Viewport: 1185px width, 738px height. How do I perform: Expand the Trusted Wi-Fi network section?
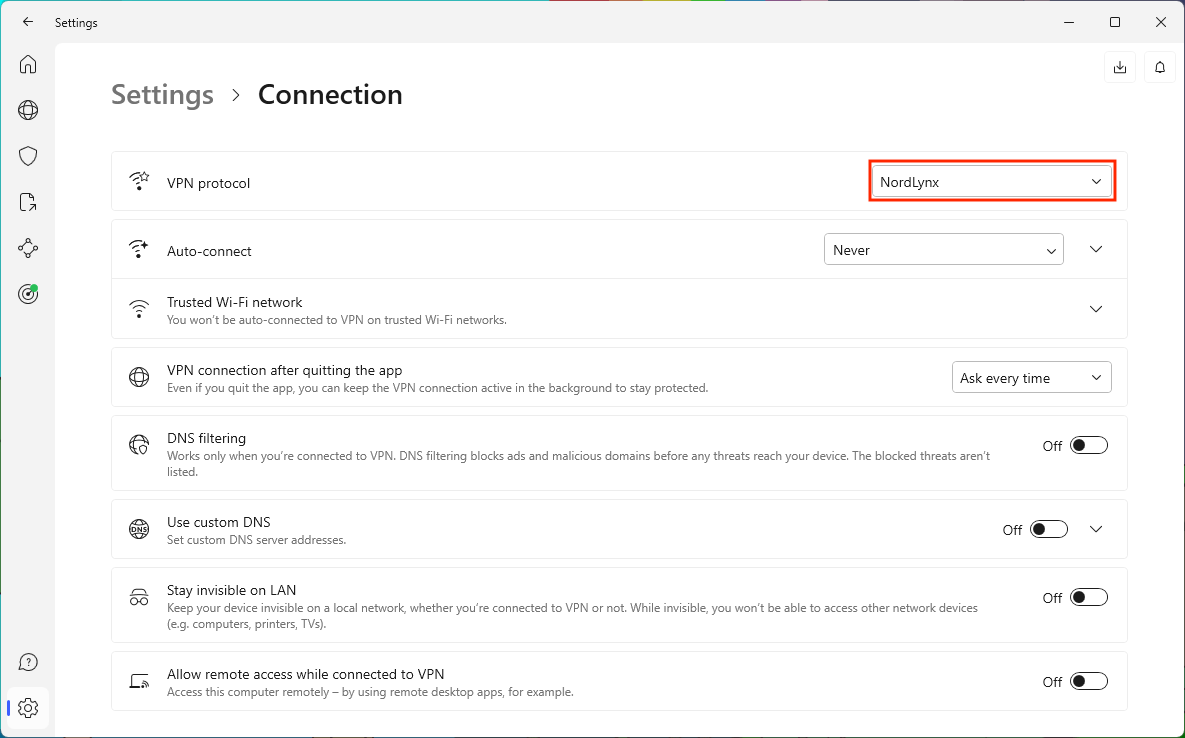click(x=1096, y=309)
